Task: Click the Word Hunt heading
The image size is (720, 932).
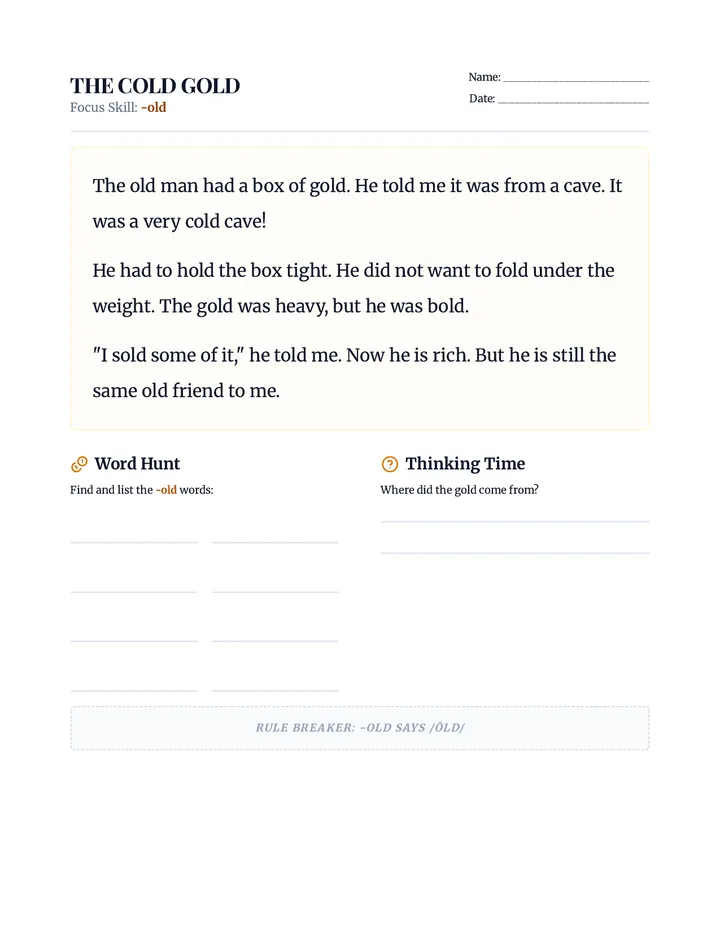Action: [x=137, y=464]
